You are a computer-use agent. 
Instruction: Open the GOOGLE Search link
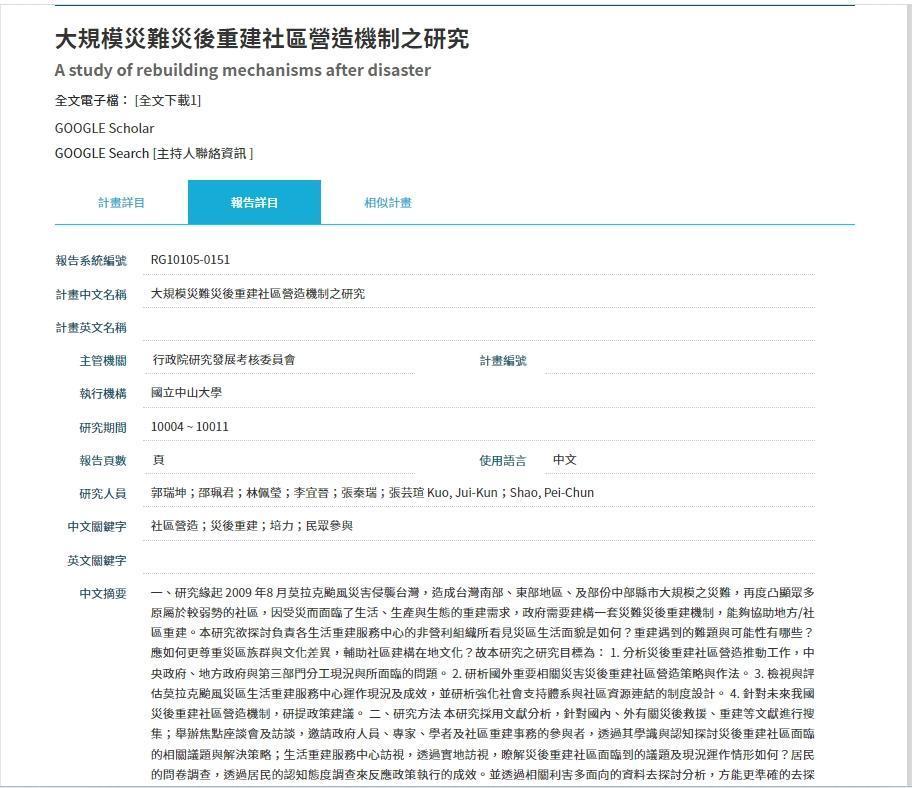tap(102, 154)
